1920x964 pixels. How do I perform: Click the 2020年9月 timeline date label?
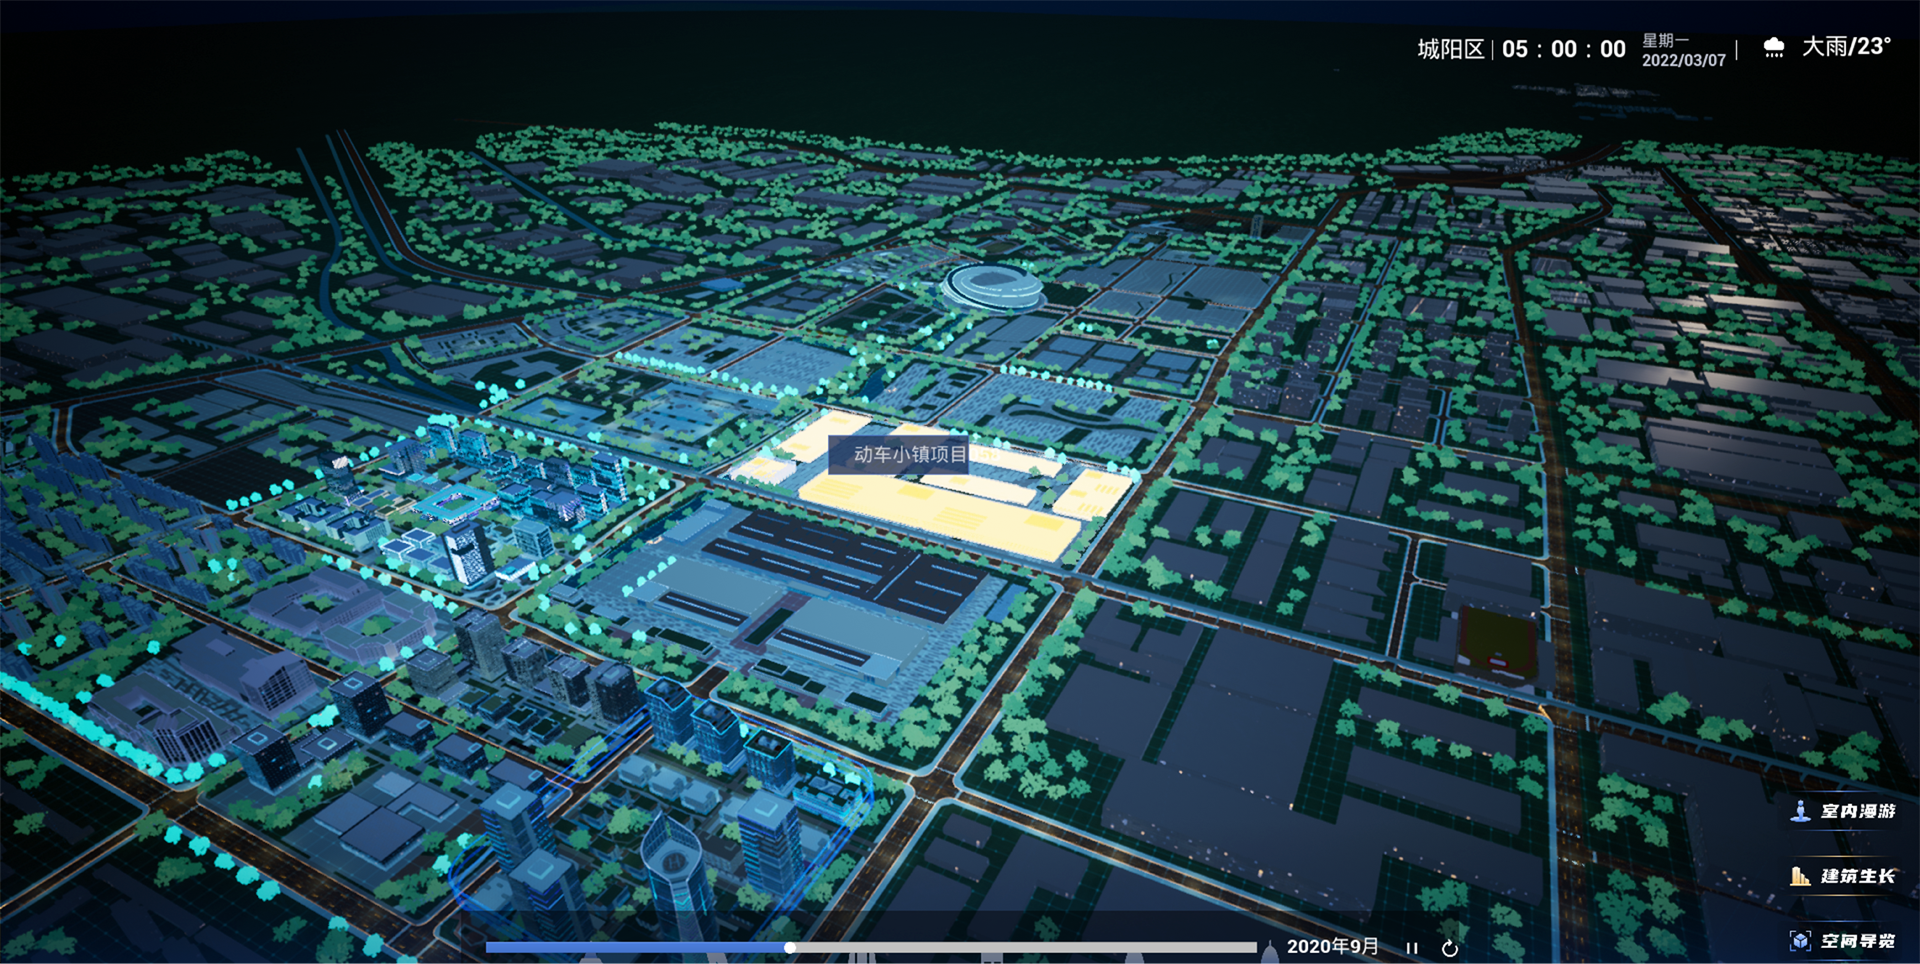1332,946
